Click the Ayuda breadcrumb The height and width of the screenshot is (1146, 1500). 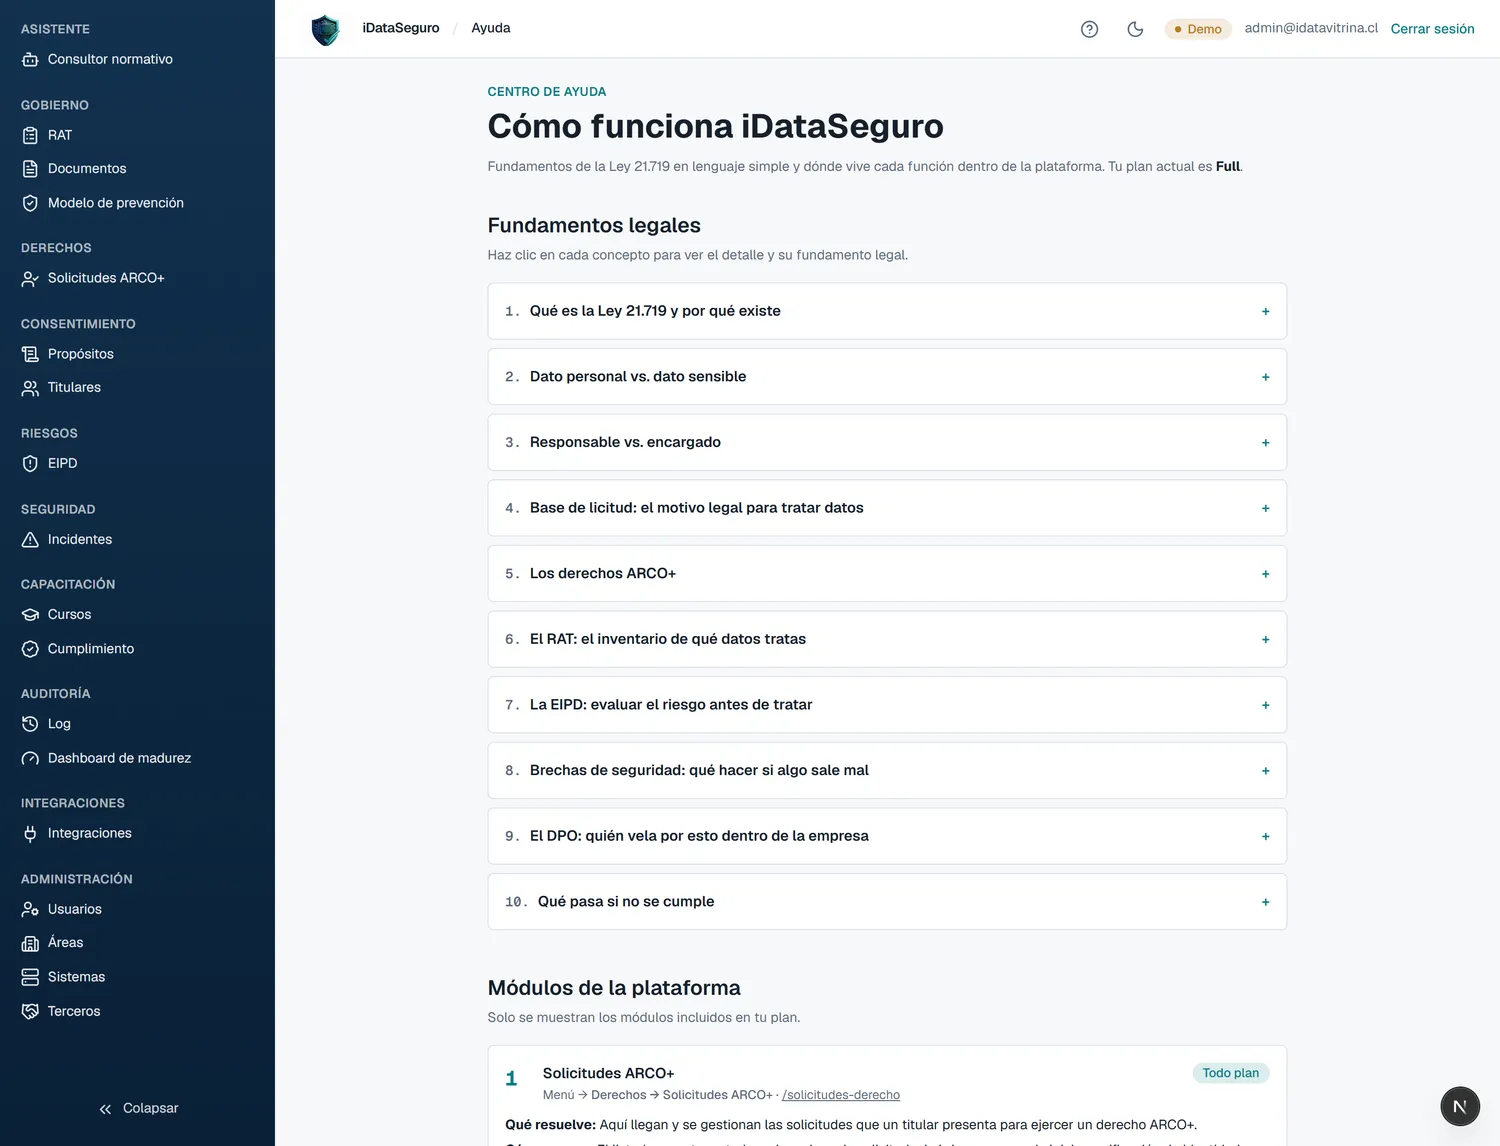point(491,28)
